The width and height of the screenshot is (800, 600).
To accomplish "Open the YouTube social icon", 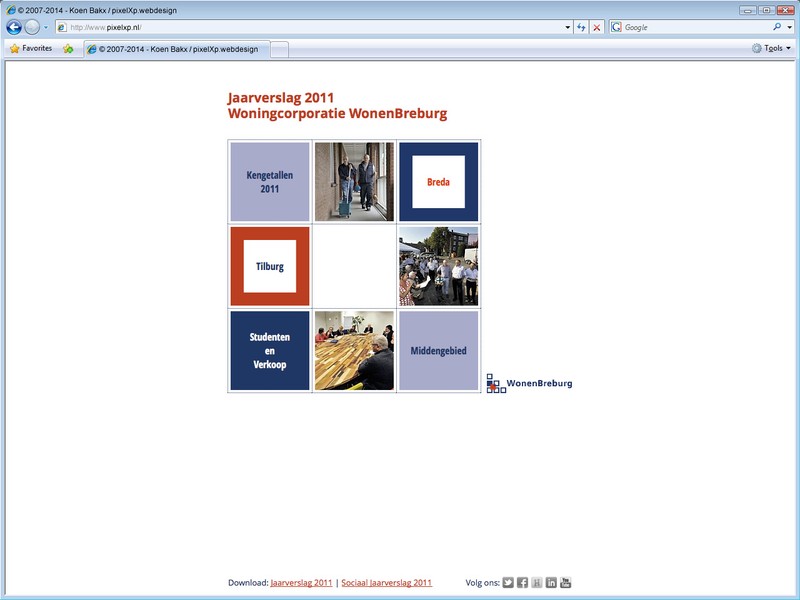I will click(x=566, y=583).
